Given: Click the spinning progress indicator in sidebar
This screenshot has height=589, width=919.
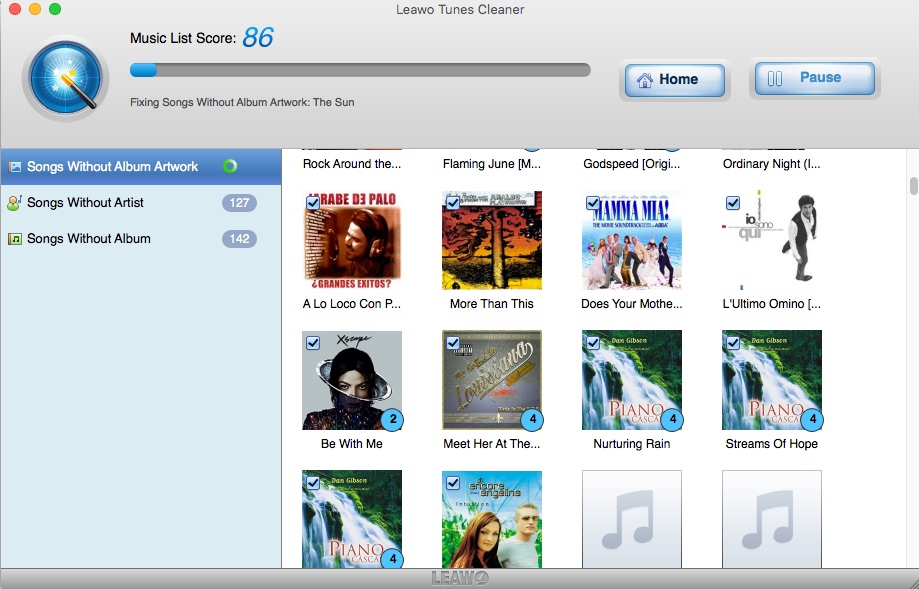Looking at the screenshot, I should (230, 166).
